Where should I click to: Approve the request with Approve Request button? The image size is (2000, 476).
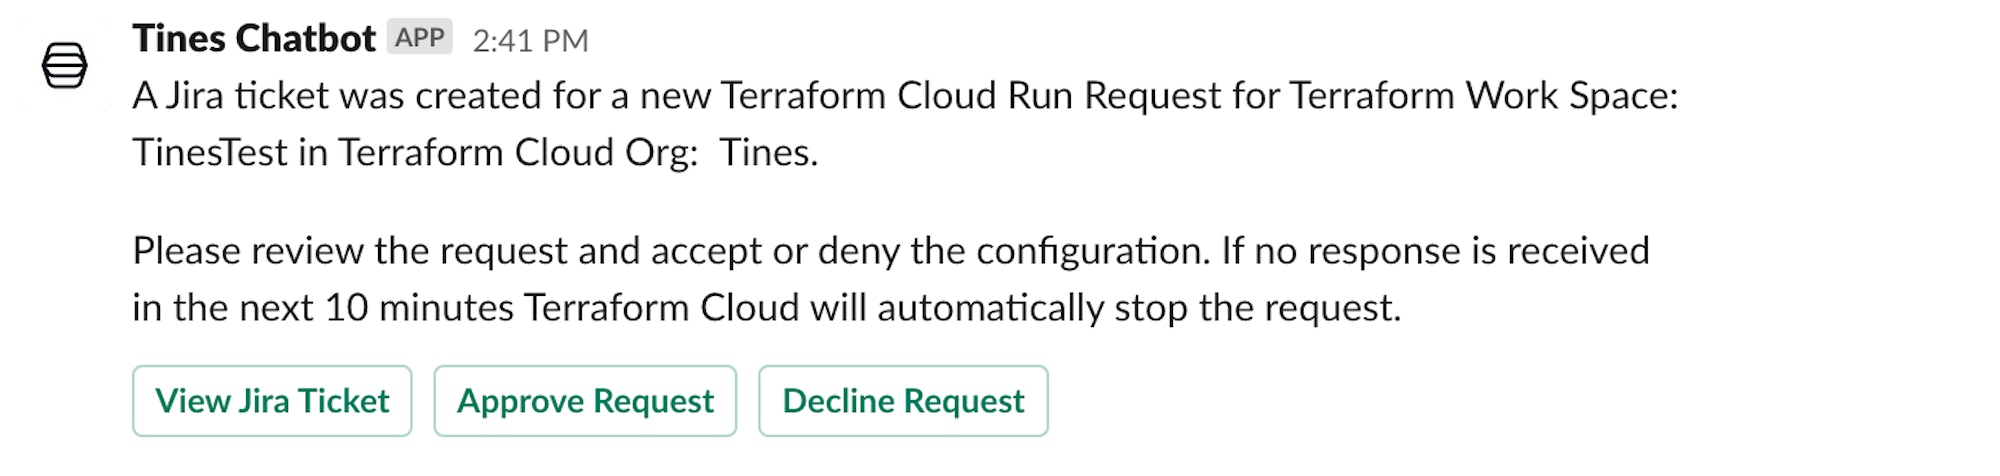[585, 401]
